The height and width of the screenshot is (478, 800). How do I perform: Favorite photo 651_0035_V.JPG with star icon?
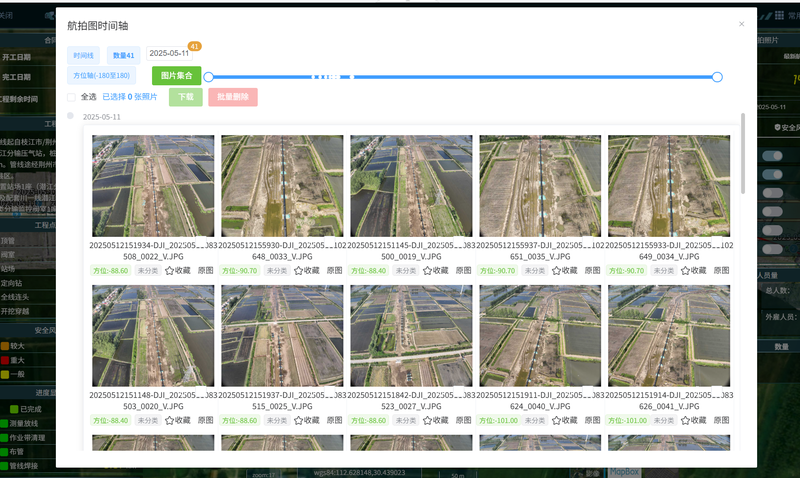pos(557,271)
